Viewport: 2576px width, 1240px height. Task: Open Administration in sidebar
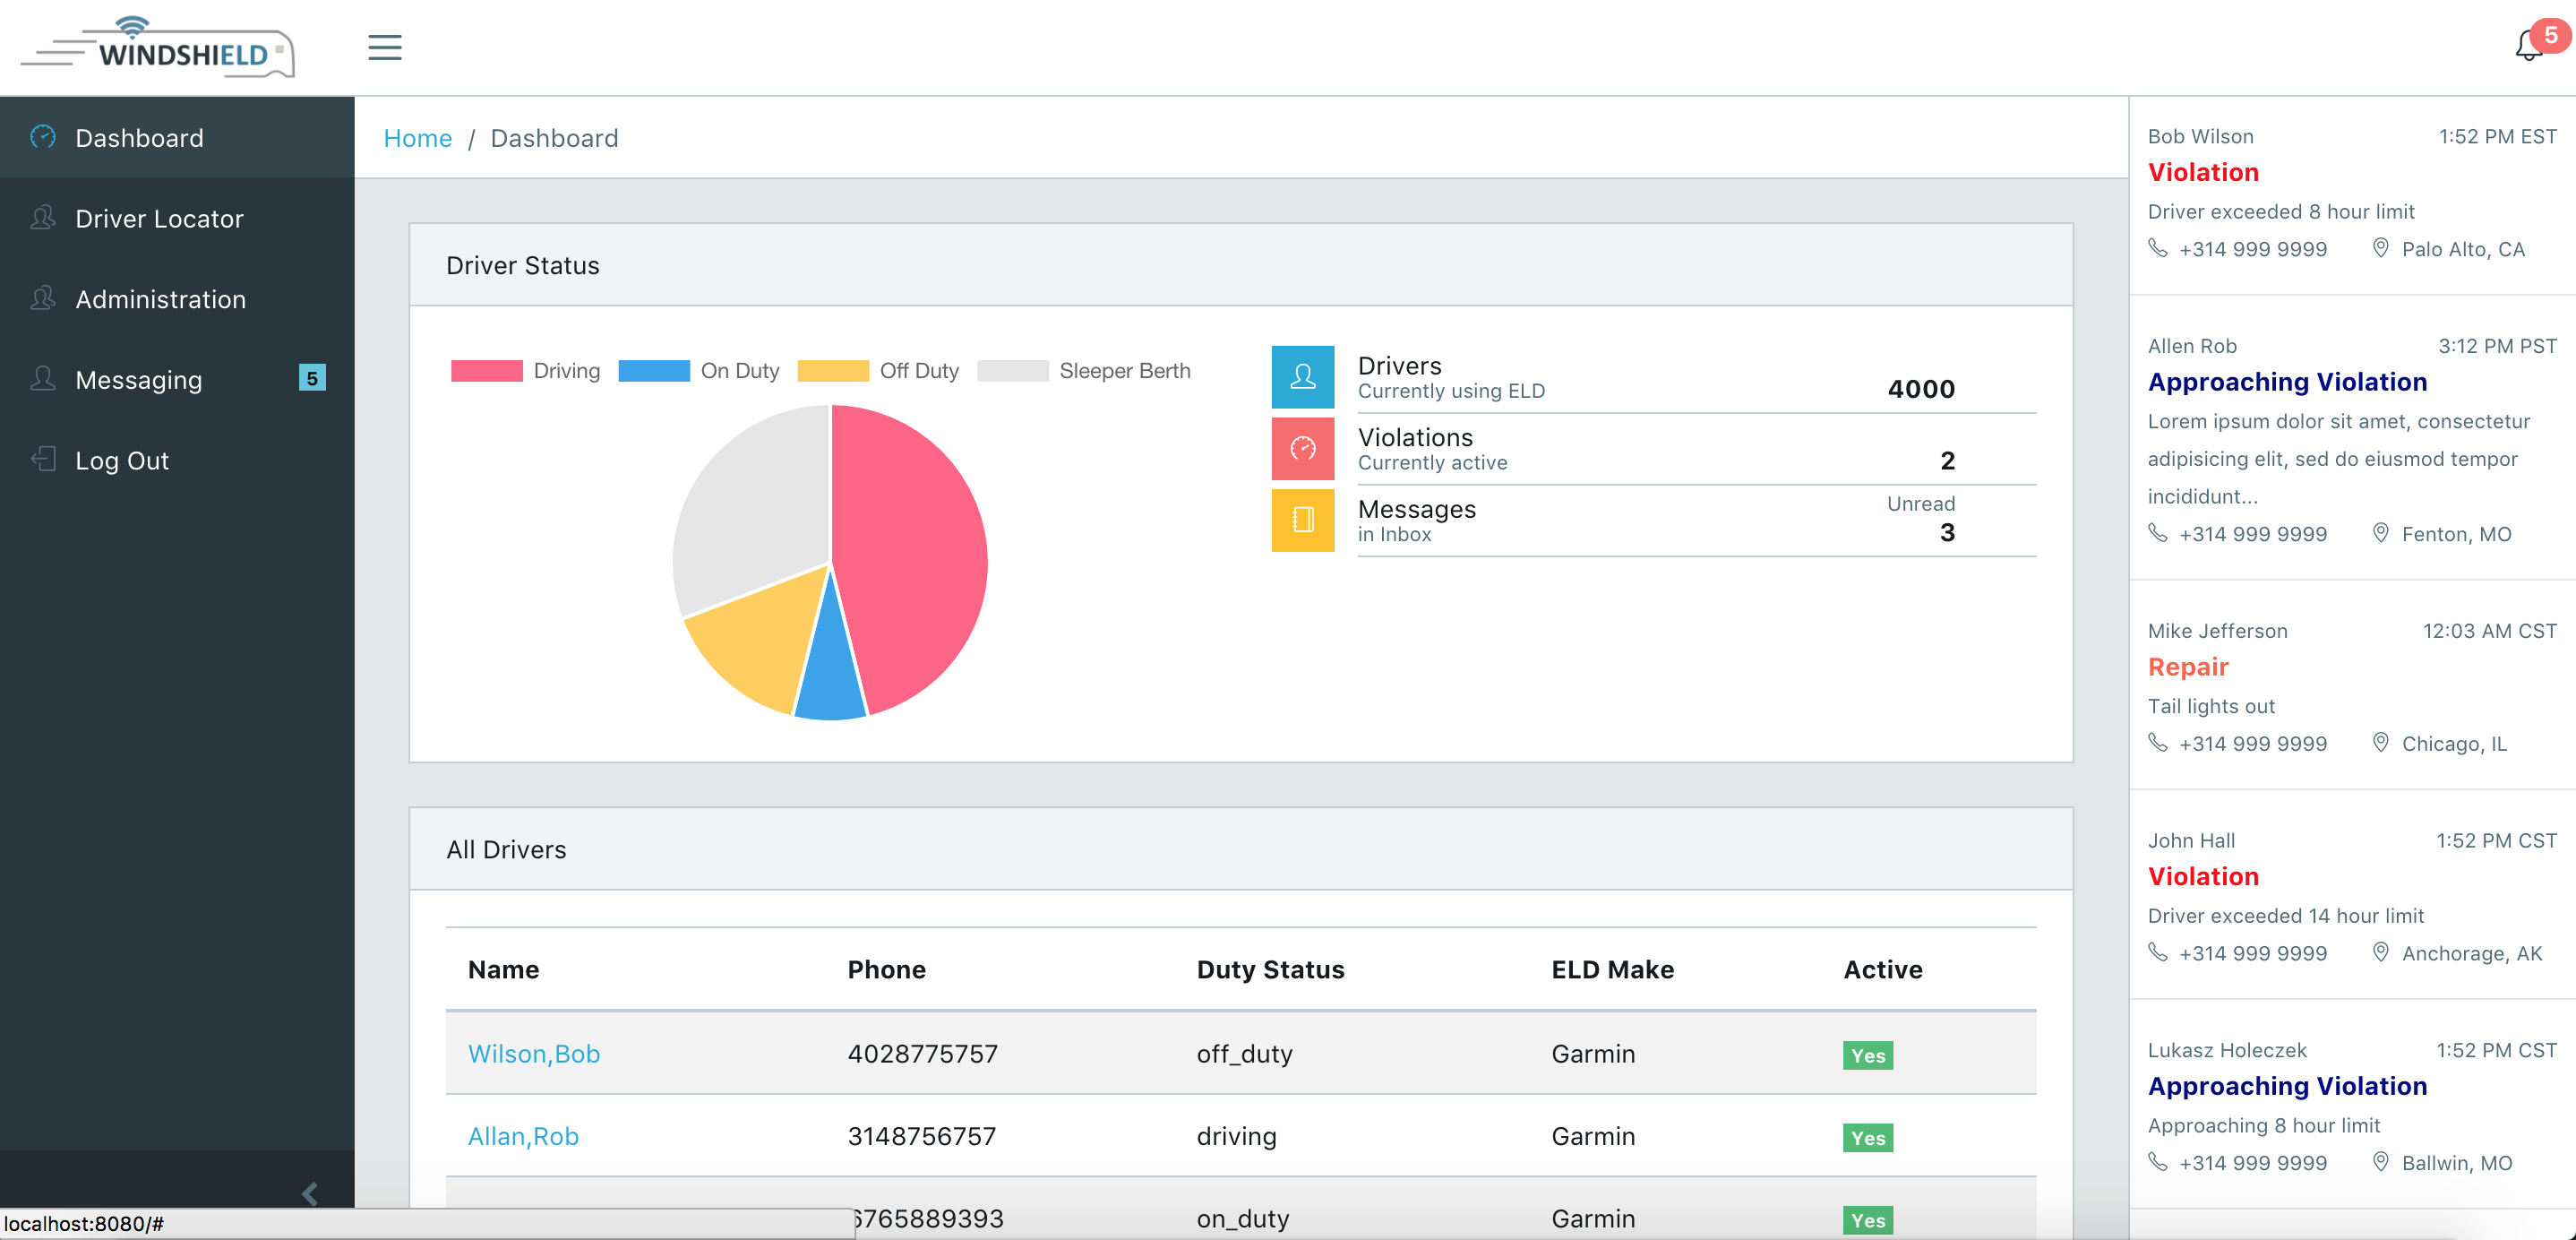(160, 299)
